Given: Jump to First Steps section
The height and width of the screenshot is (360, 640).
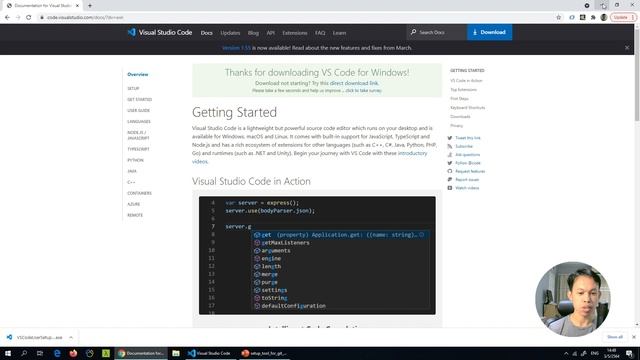Looking at the screenshot, I should point(459,98).
